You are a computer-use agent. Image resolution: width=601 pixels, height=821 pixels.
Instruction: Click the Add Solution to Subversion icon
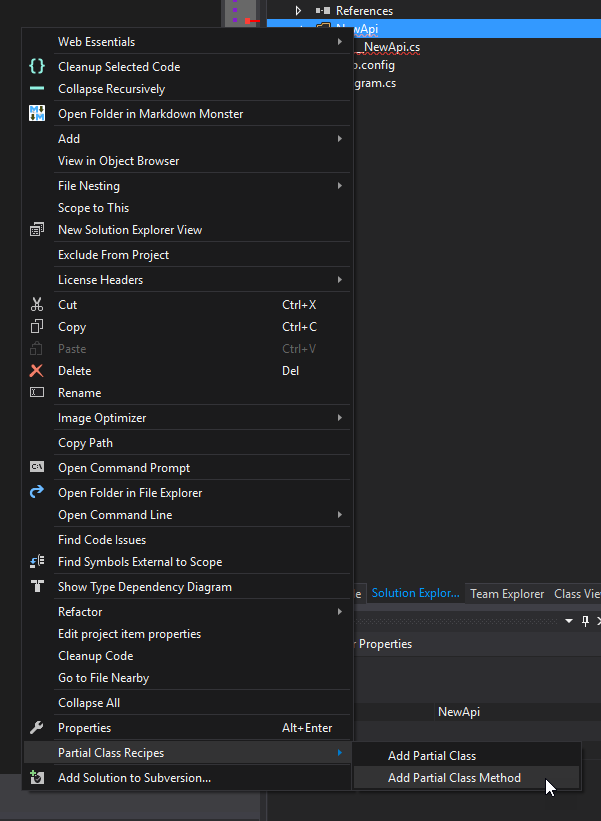point(37,777)
